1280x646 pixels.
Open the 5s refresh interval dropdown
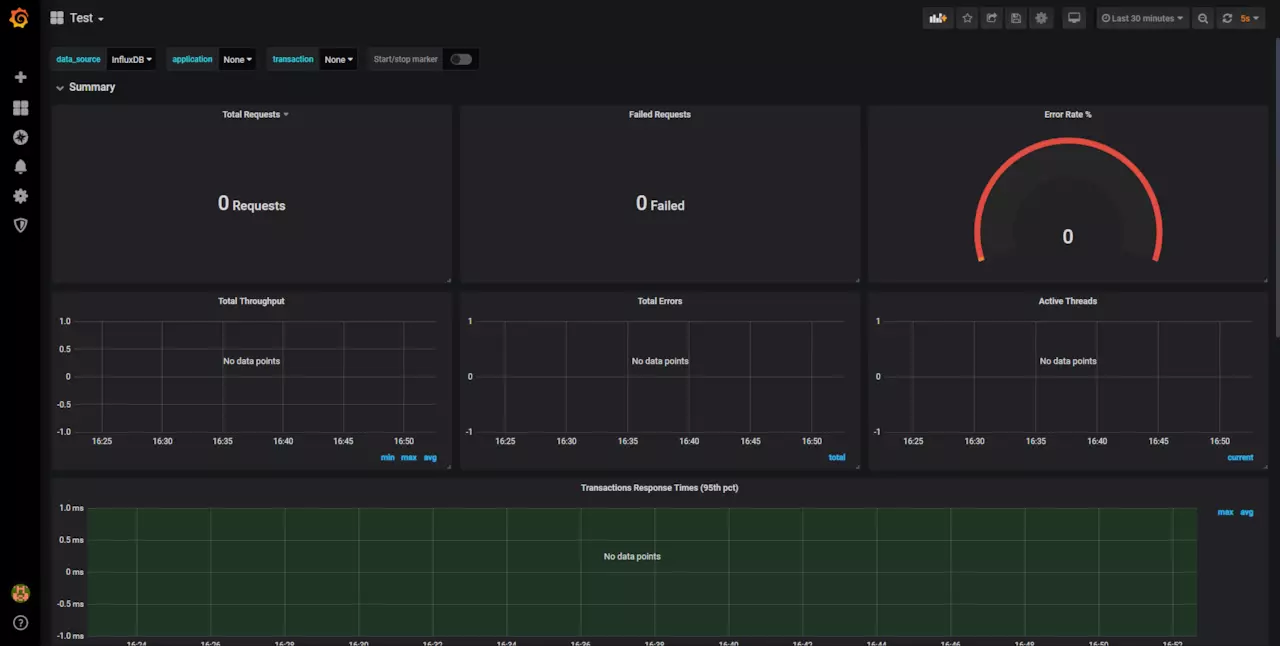[x=1250, y=18]
